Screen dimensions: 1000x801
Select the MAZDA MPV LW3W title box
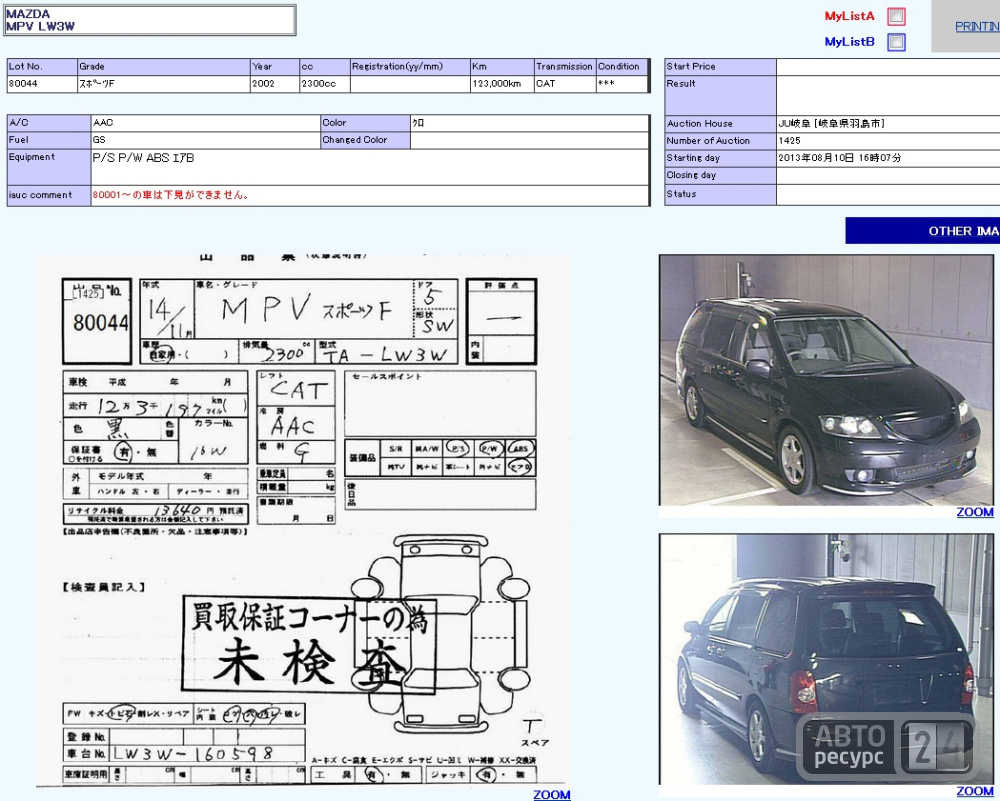tap(150, 20)
